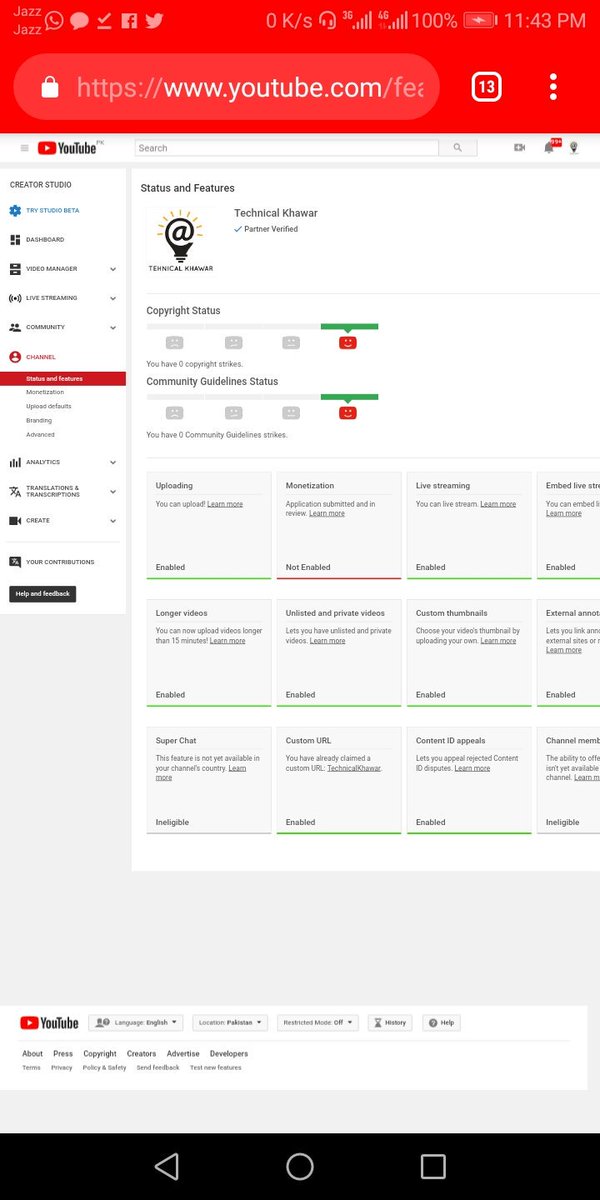Screen dimensions: 600x1200
Task: Select Status and features in Channel menu
Action: coord(63,379)
